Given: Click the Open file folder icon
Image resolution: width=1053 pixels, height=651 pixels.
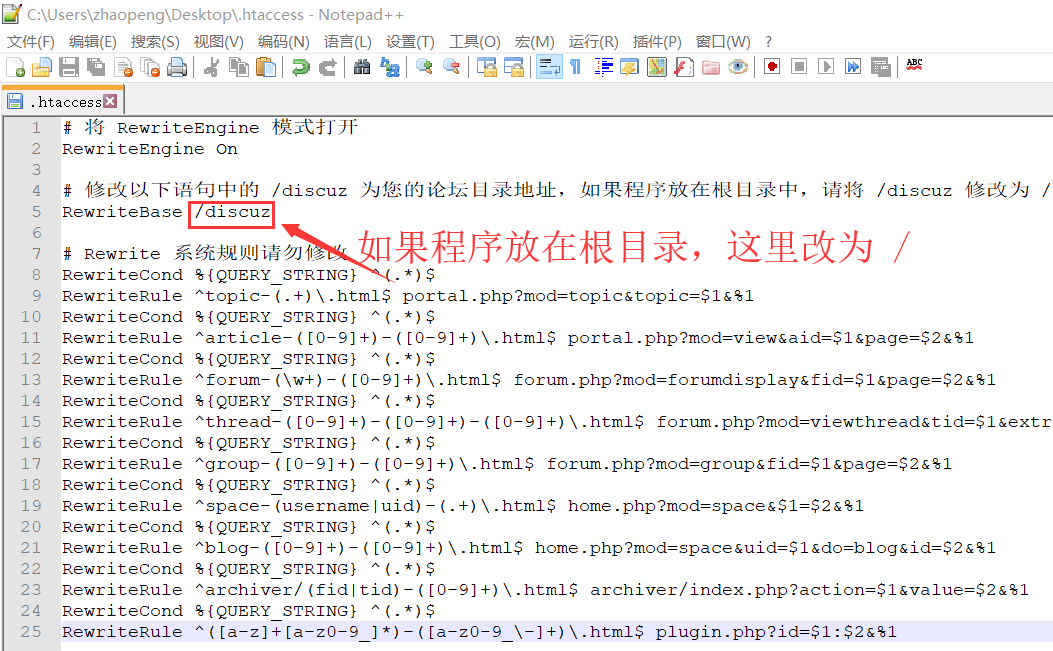Looking at the screenshot, I should pyautogui.click(x=42, y=67).
